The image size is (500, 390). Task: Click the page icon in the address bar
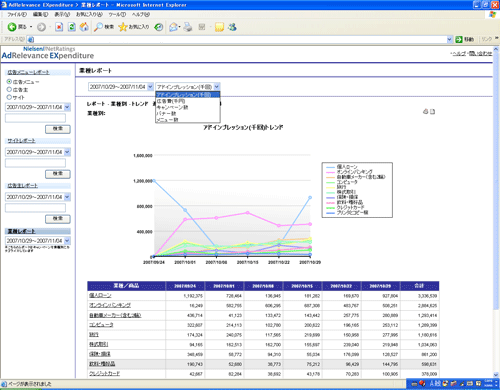click(x=31, y=39)
